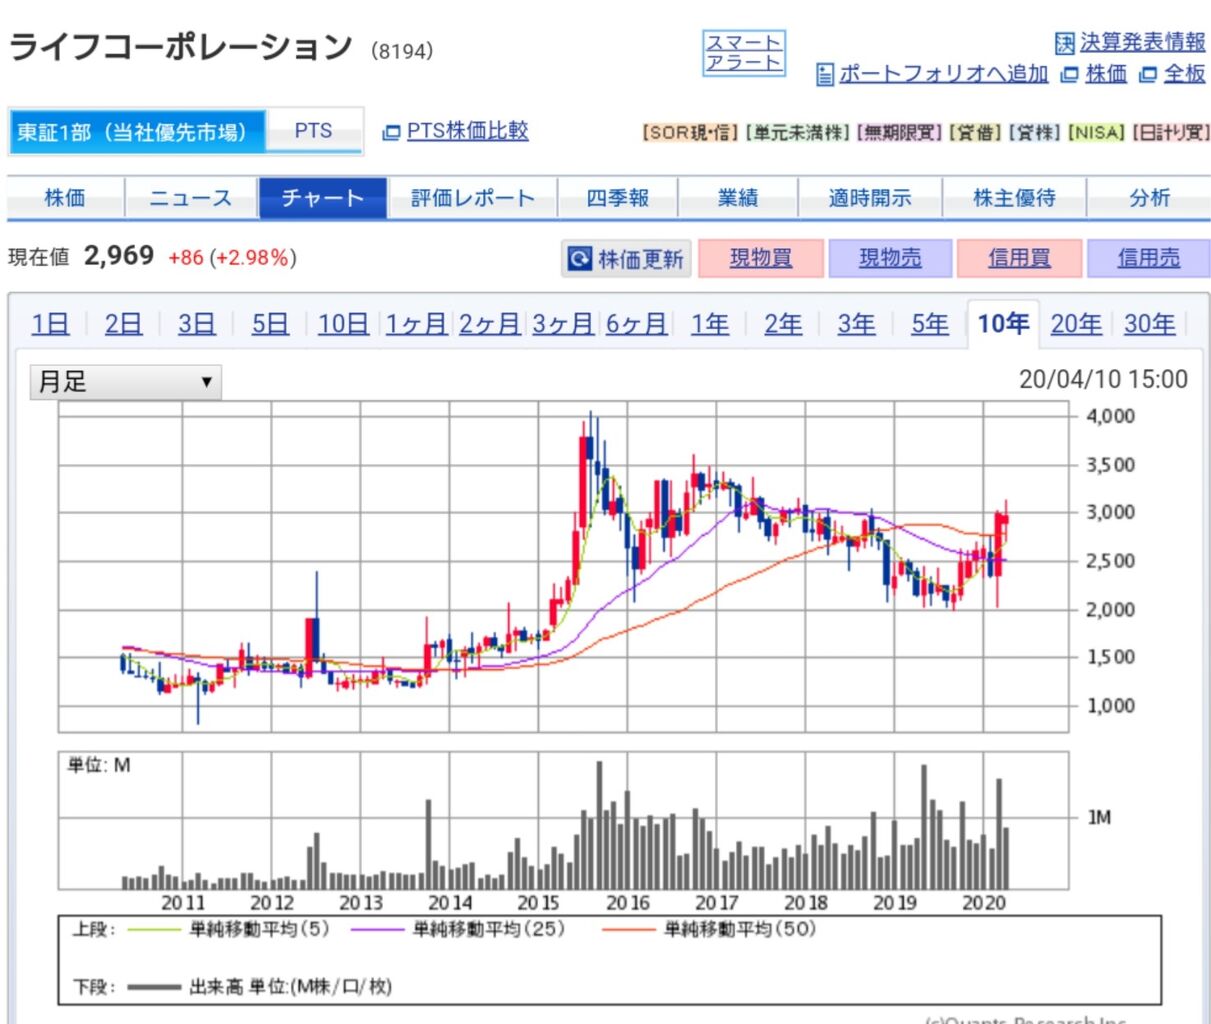Select the 10日 chart period
This screenshot has height=1024, width=1211.
point(343,324)
